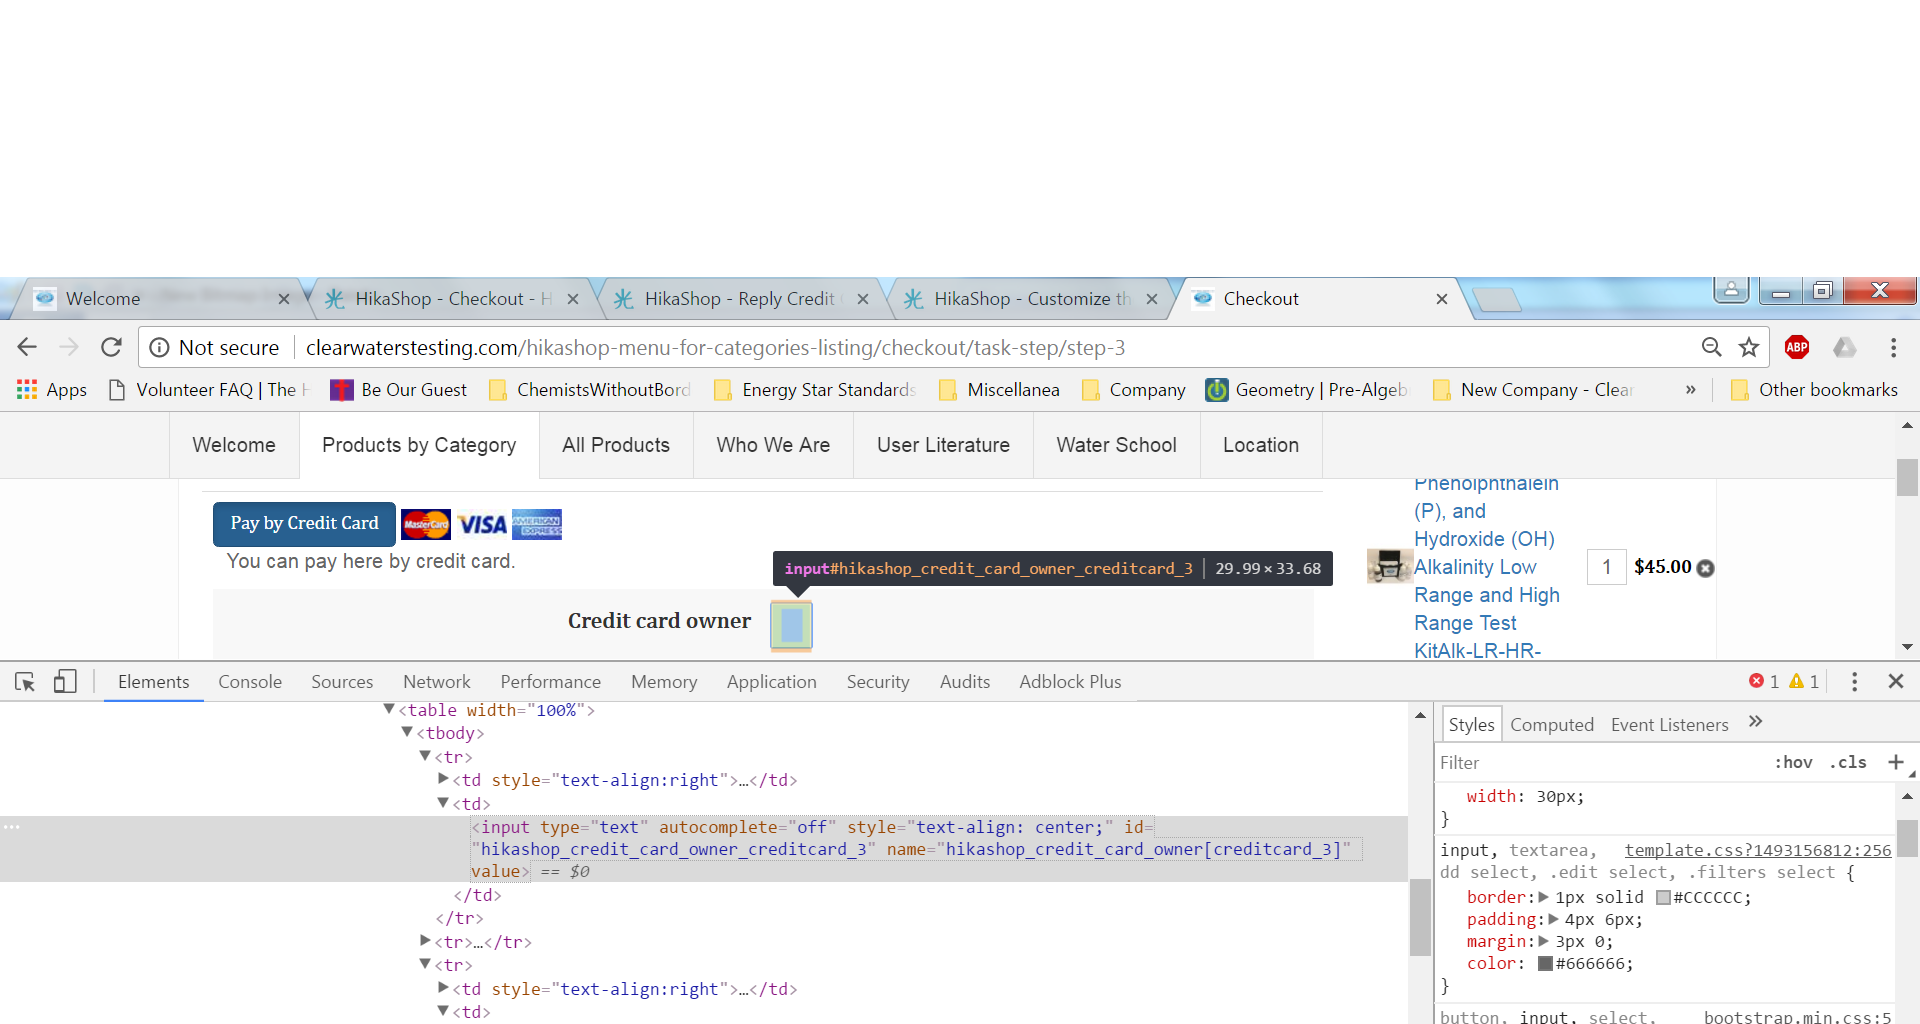
Task: Reload the page
Action: point(111,347)
